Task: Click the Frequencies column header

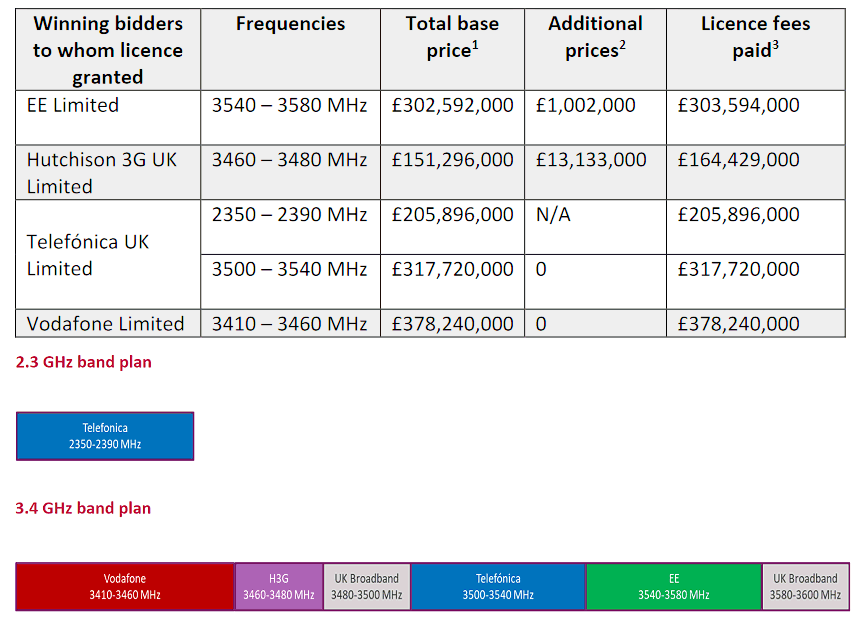Action: pos(290,24)
